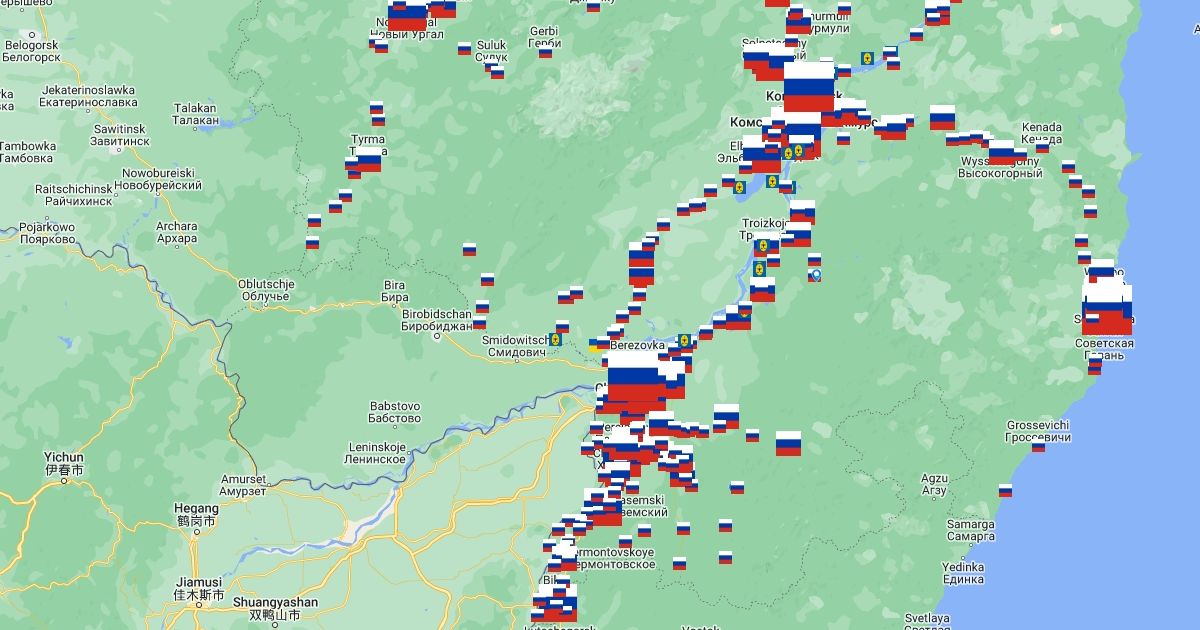
Task: Click the flag marker below Gerbi label
Action: coord(545,52)
